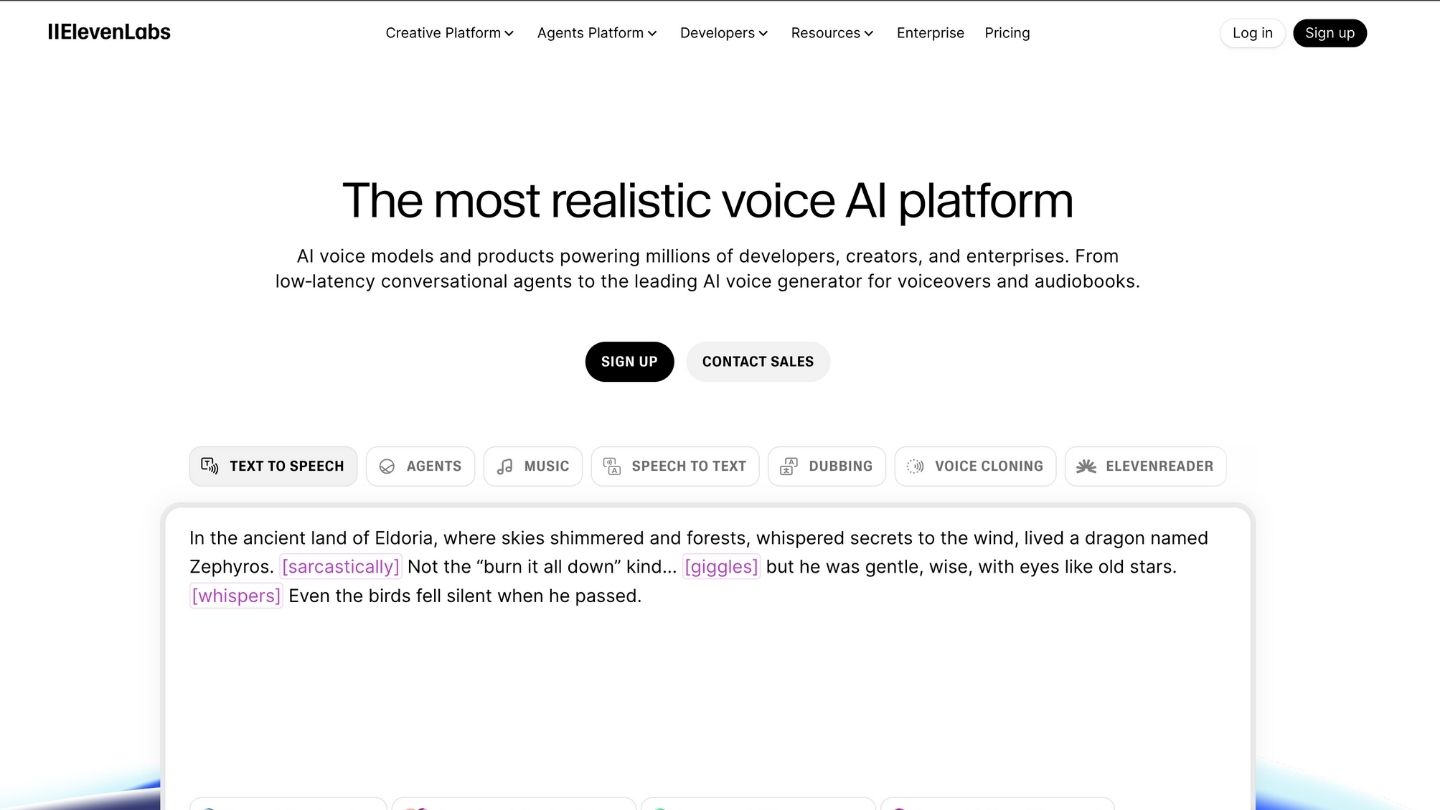
Task: Open the ElevenReader icon tab
Action: [x=1086, y=466]
